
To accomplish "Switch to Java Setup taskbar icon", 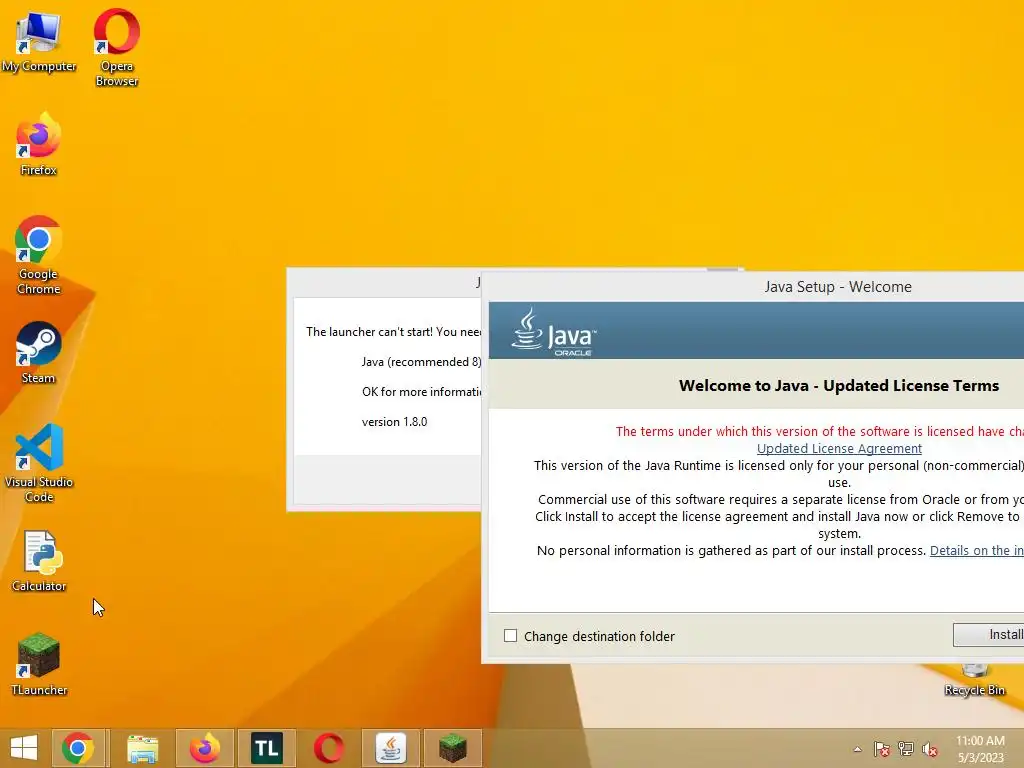I will coord(391,748).
